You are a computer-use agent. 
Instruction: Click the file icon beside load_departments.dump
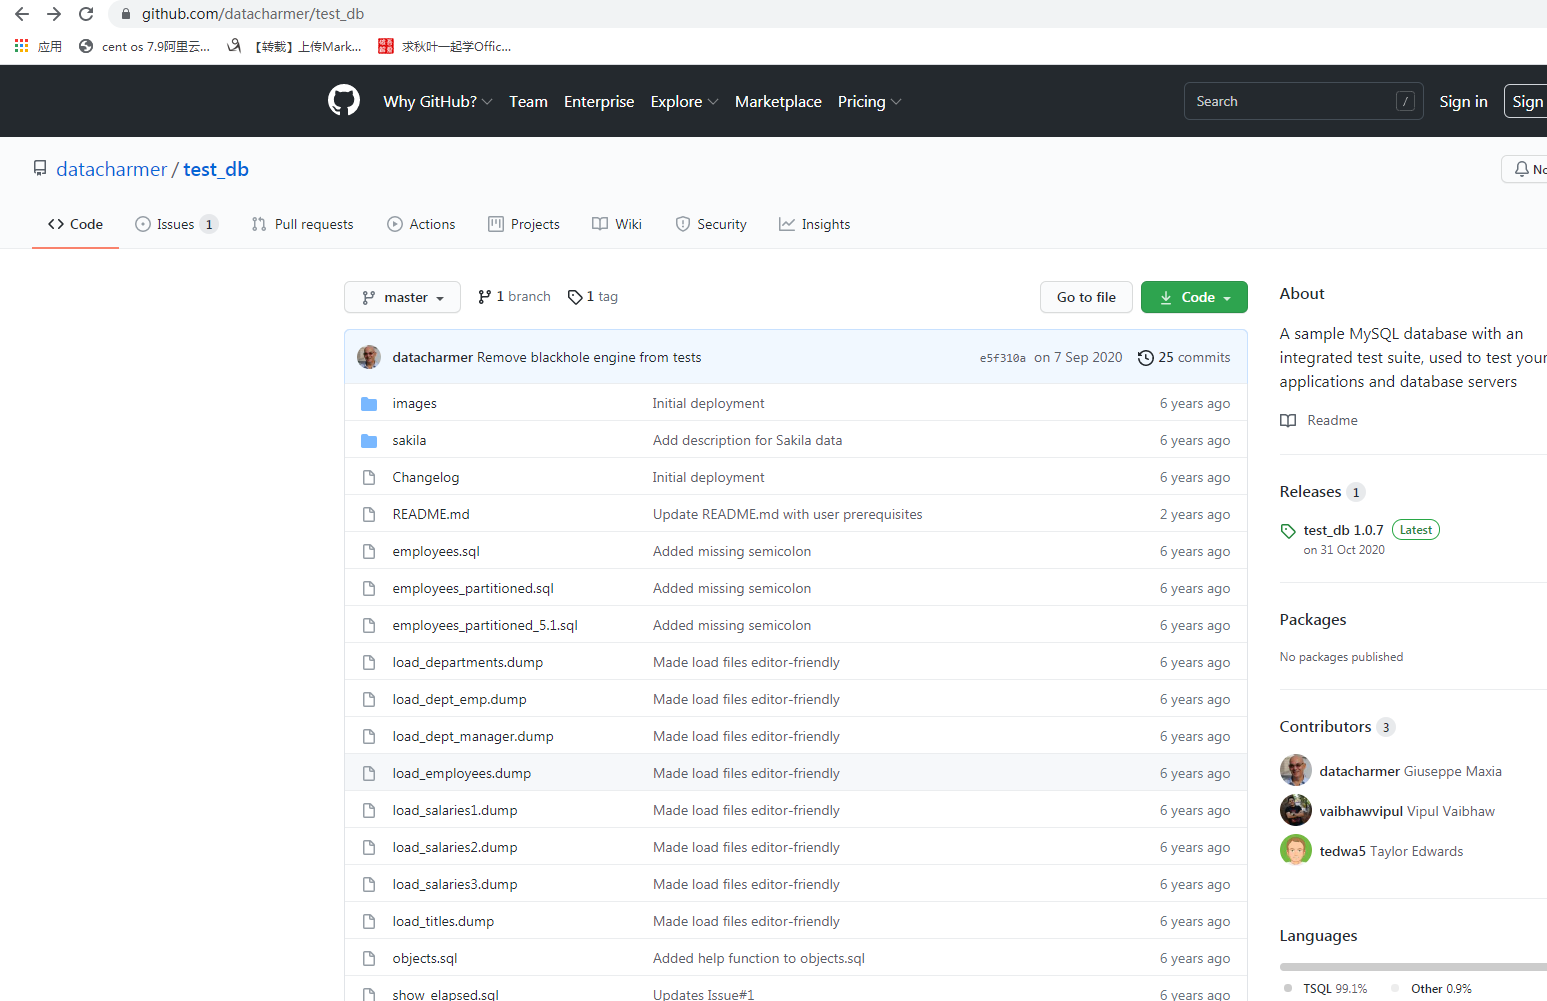click(369, 663)
